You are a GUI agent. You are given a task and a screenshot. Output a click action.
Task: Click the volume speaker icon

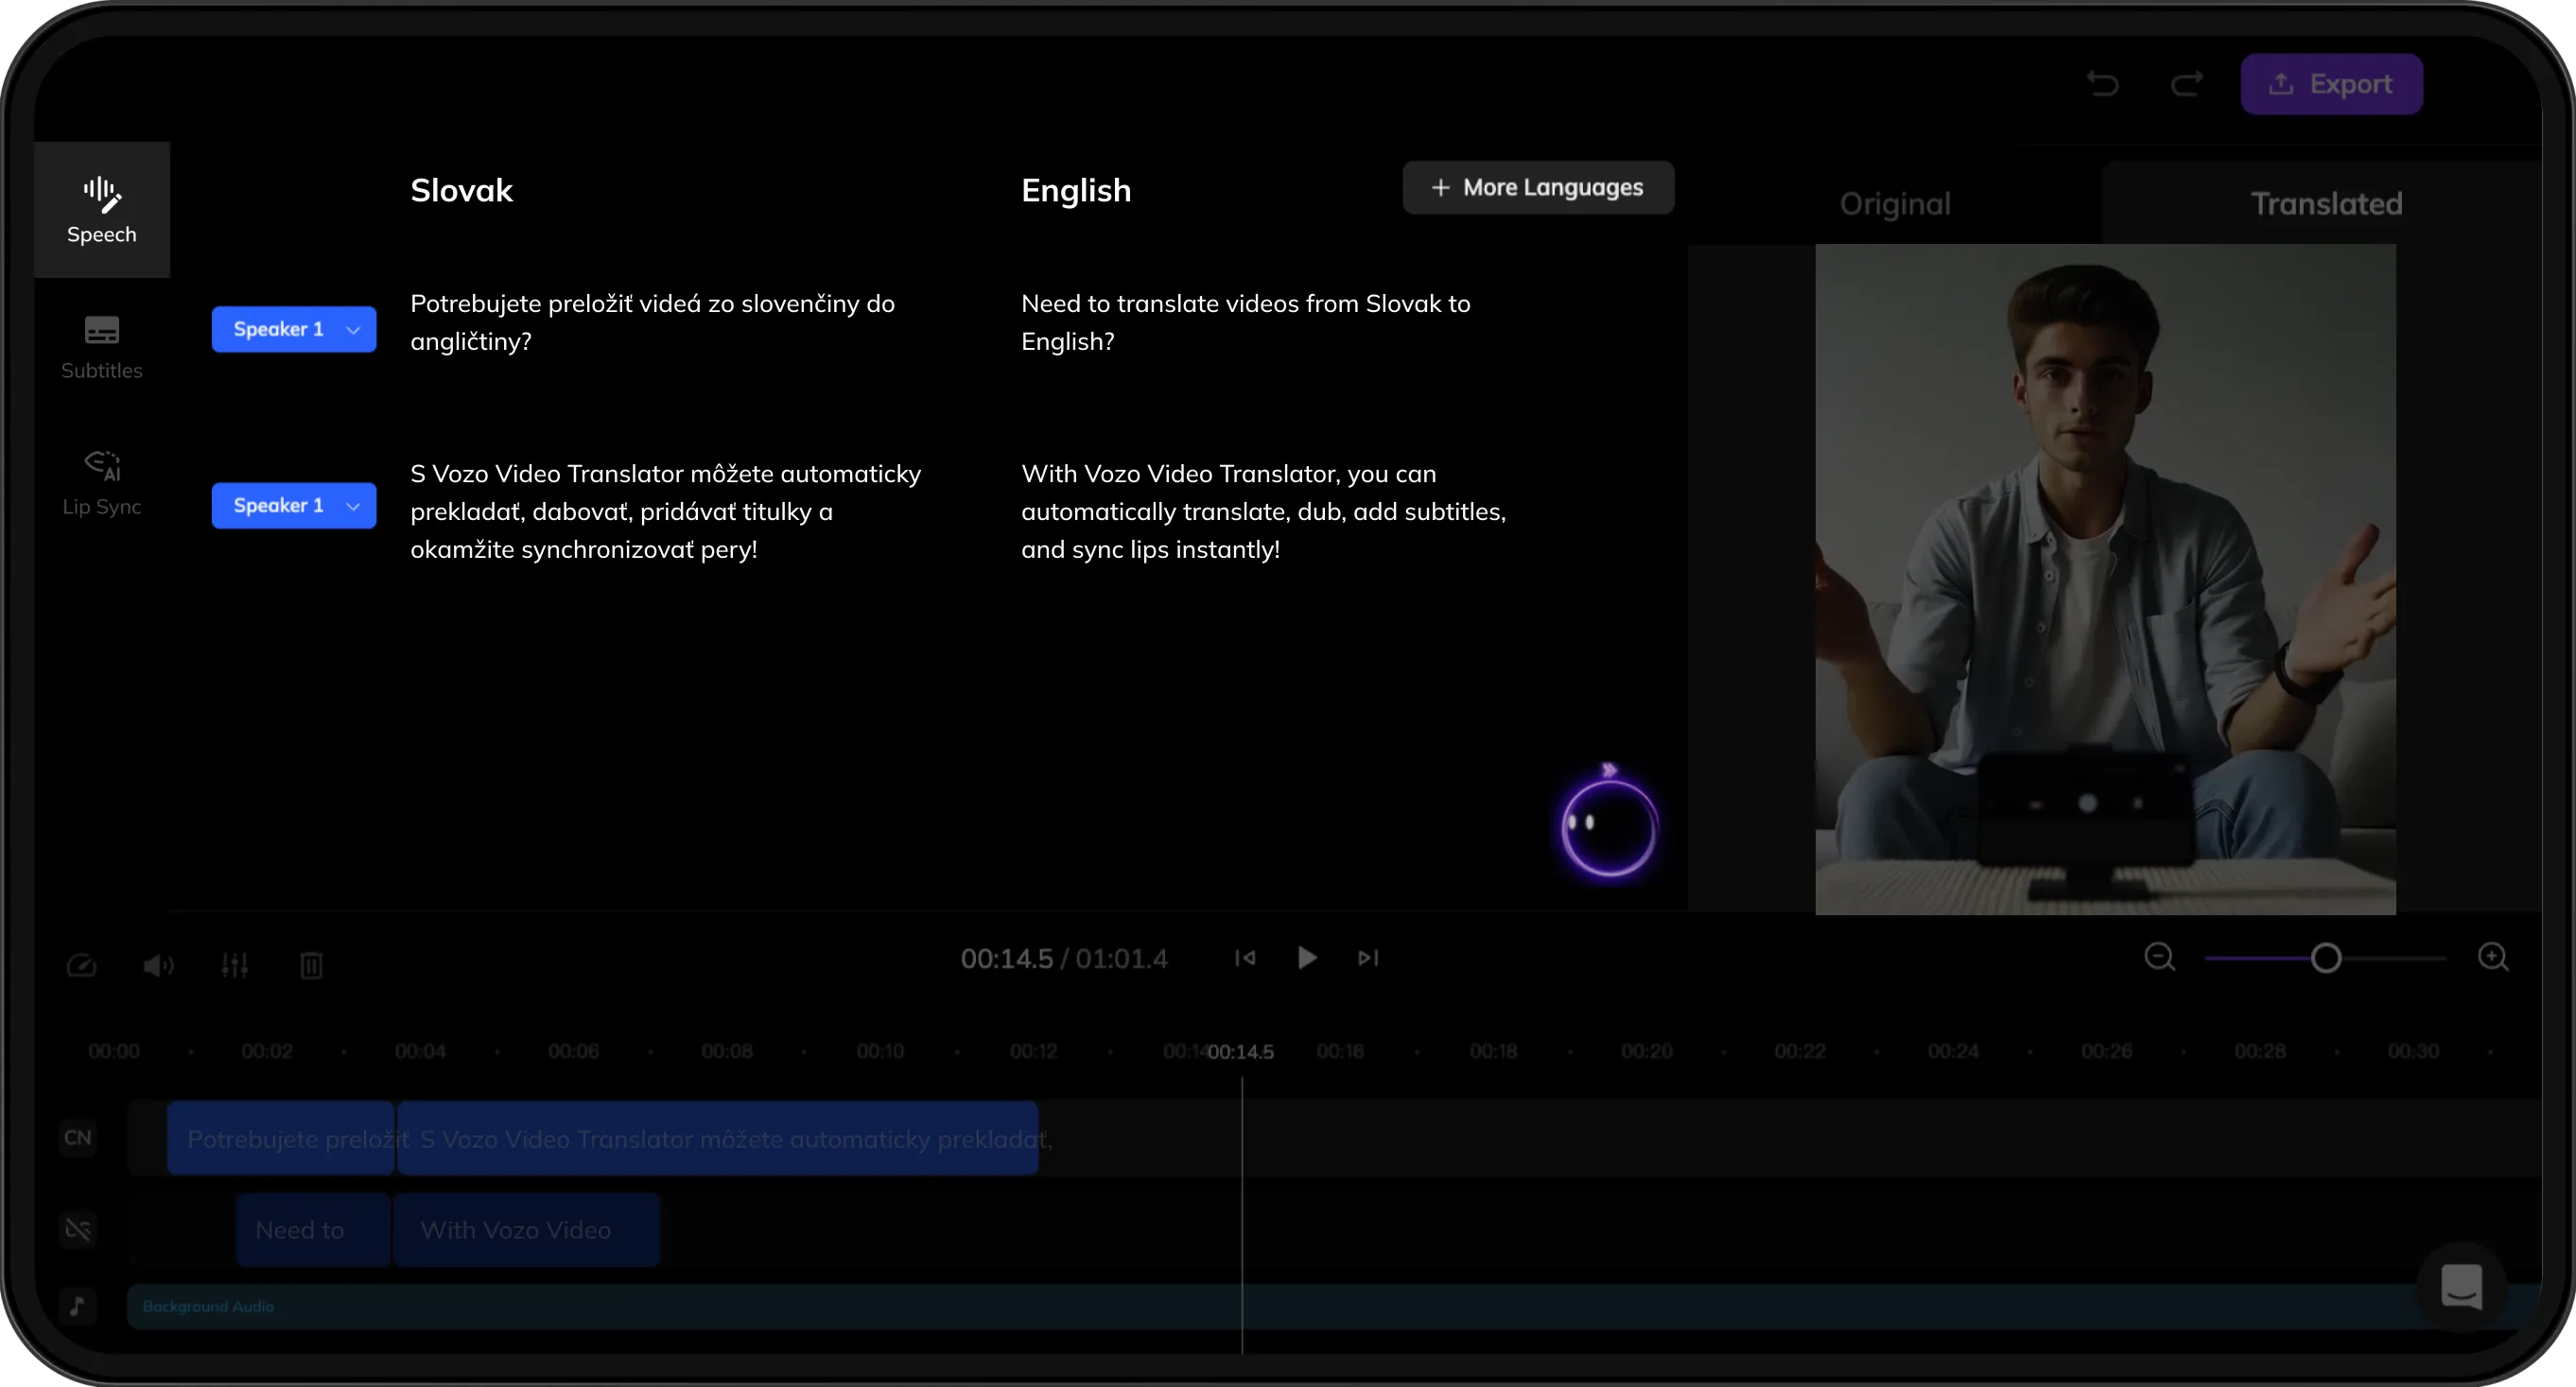coord(158,965)
